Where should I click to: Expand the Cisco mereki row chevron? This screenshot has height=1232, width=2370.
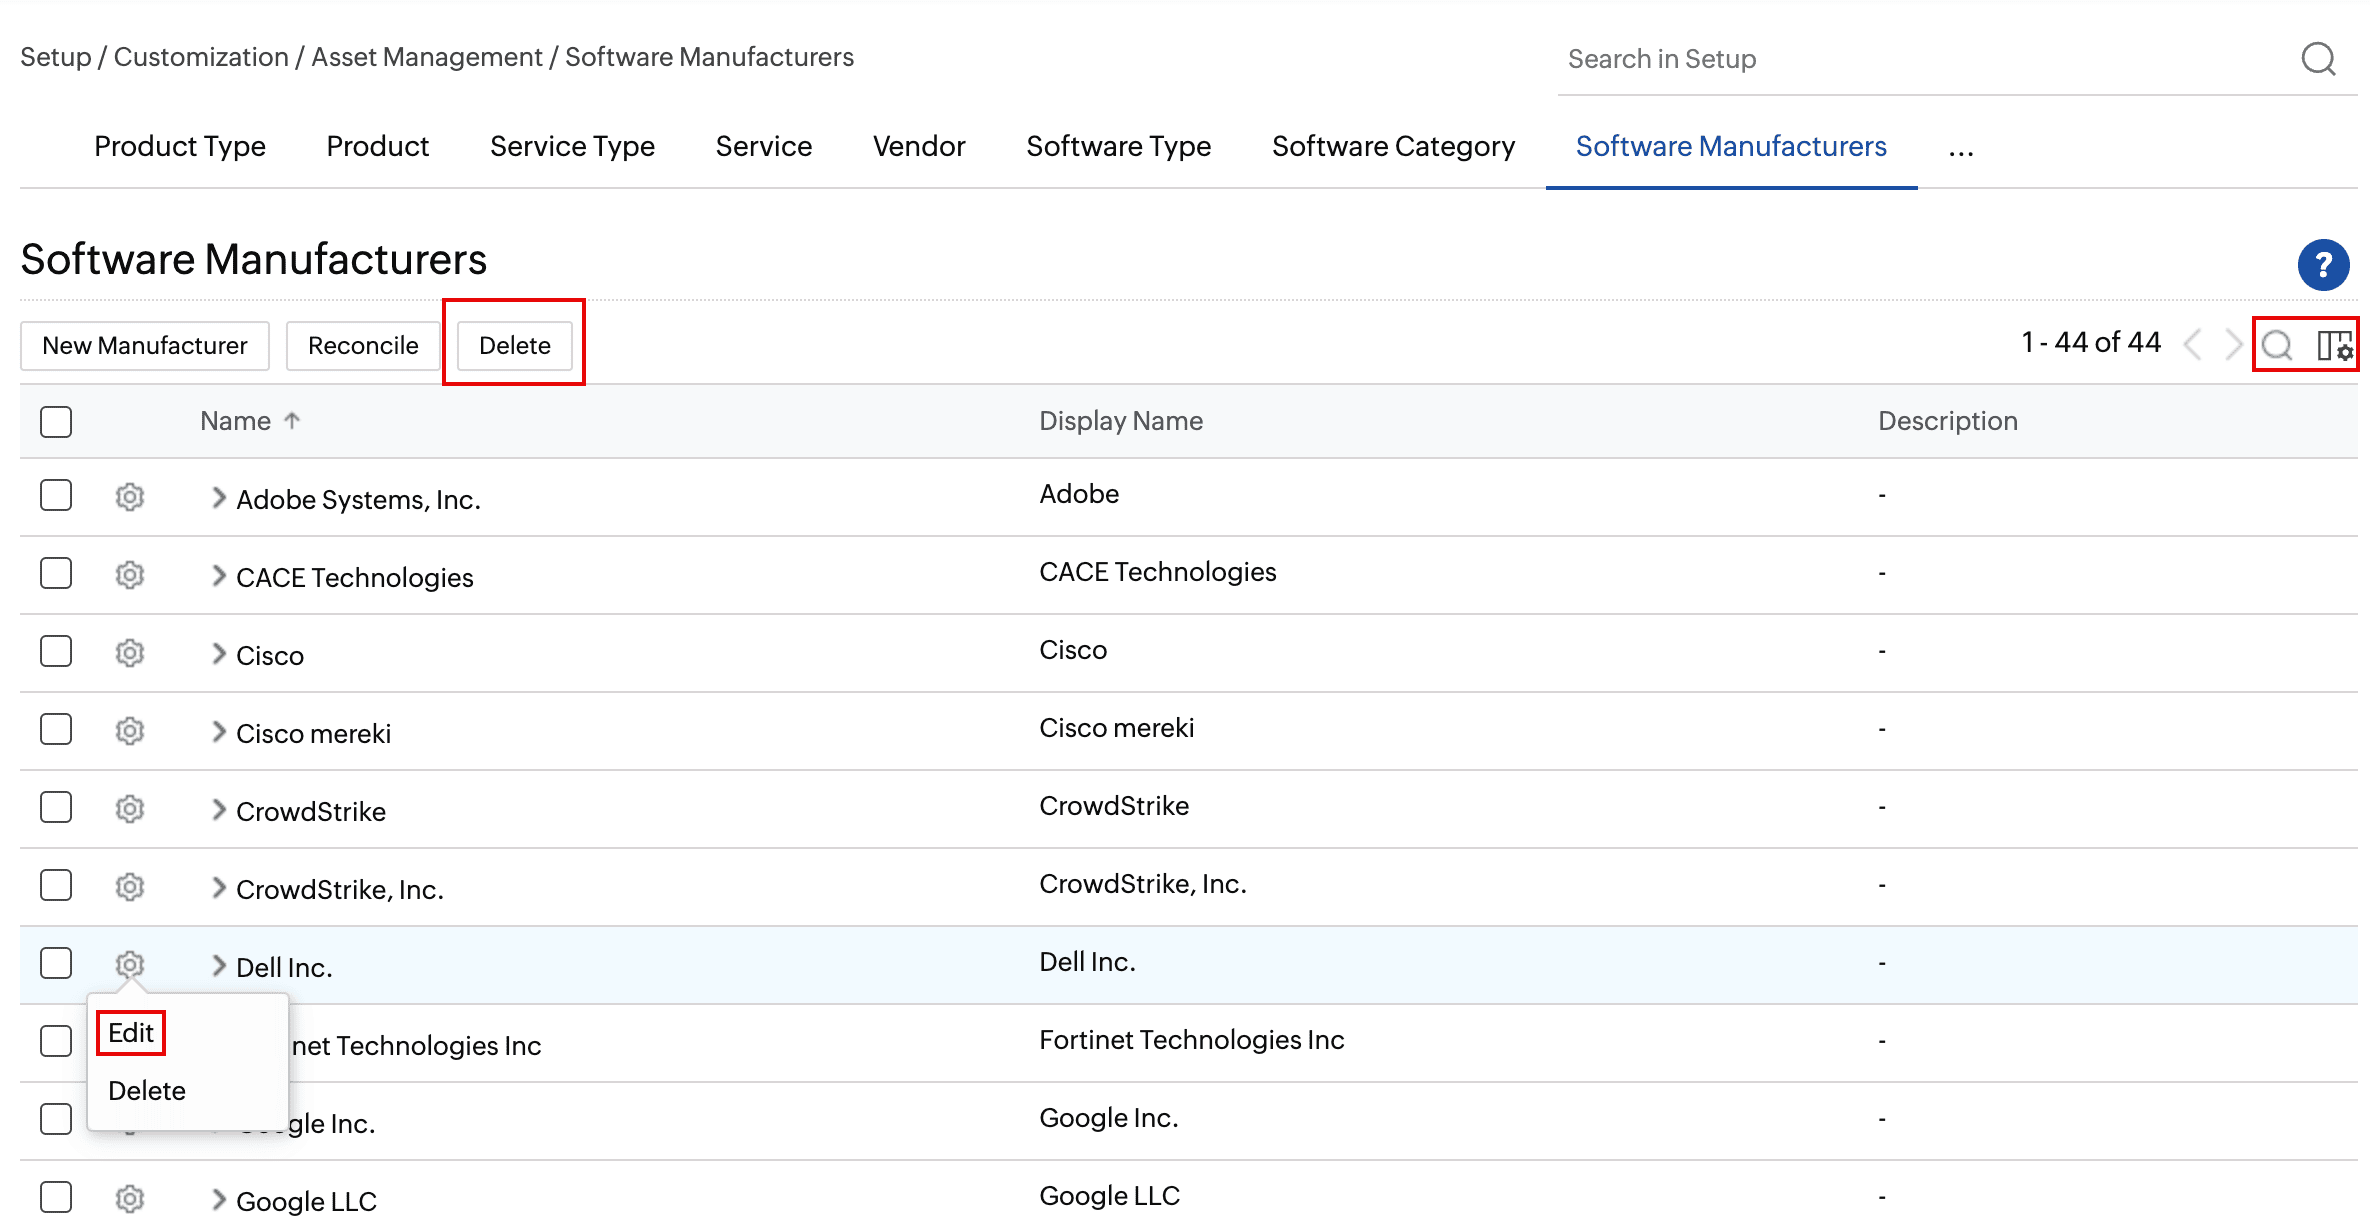click(x=217, y=731)
